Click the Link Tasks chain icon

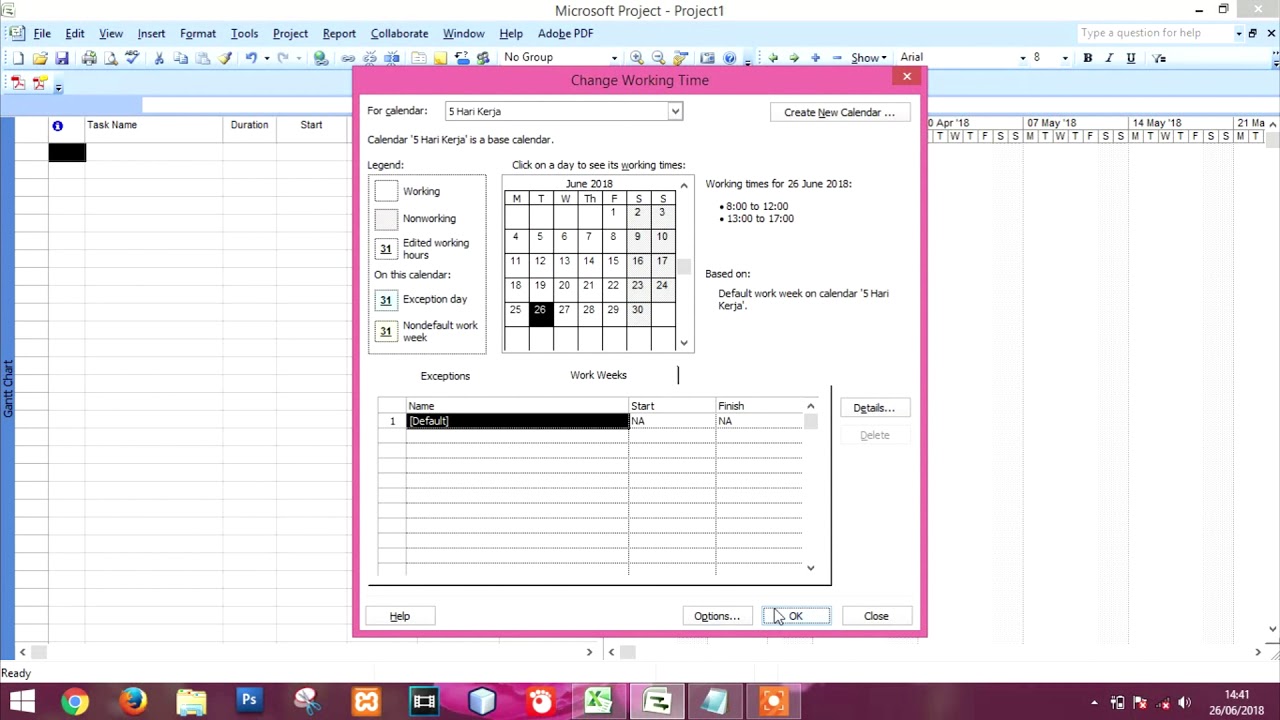pos(348,58)
